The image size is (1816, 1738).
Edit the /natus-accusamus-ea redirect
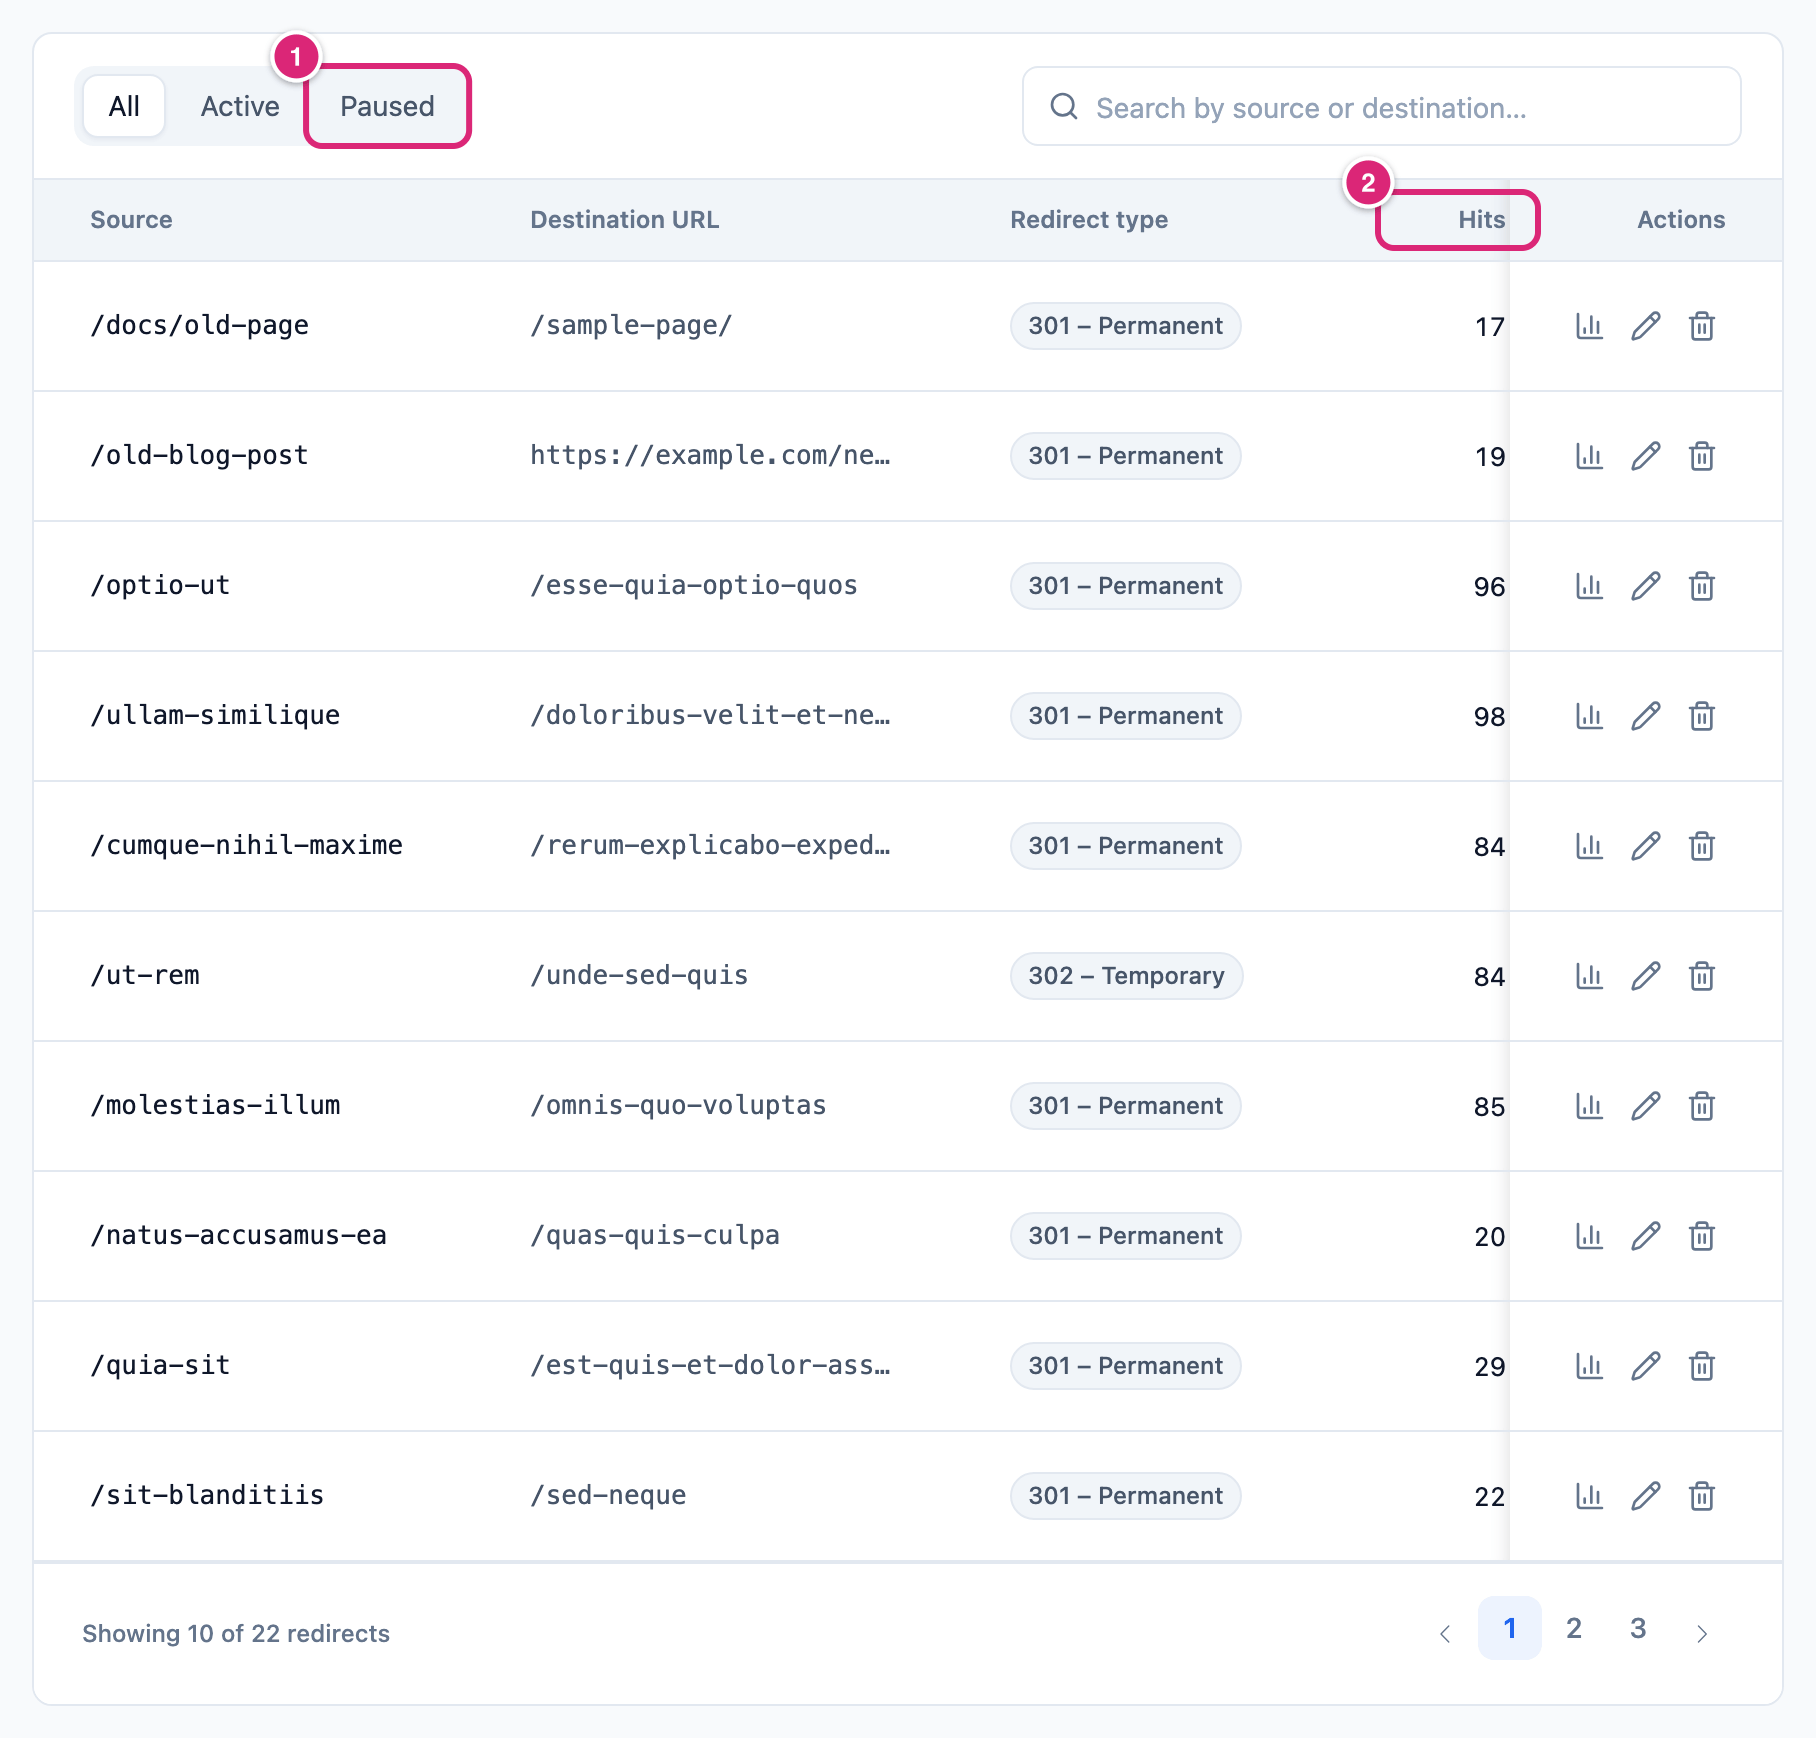click(1645, 1236)
